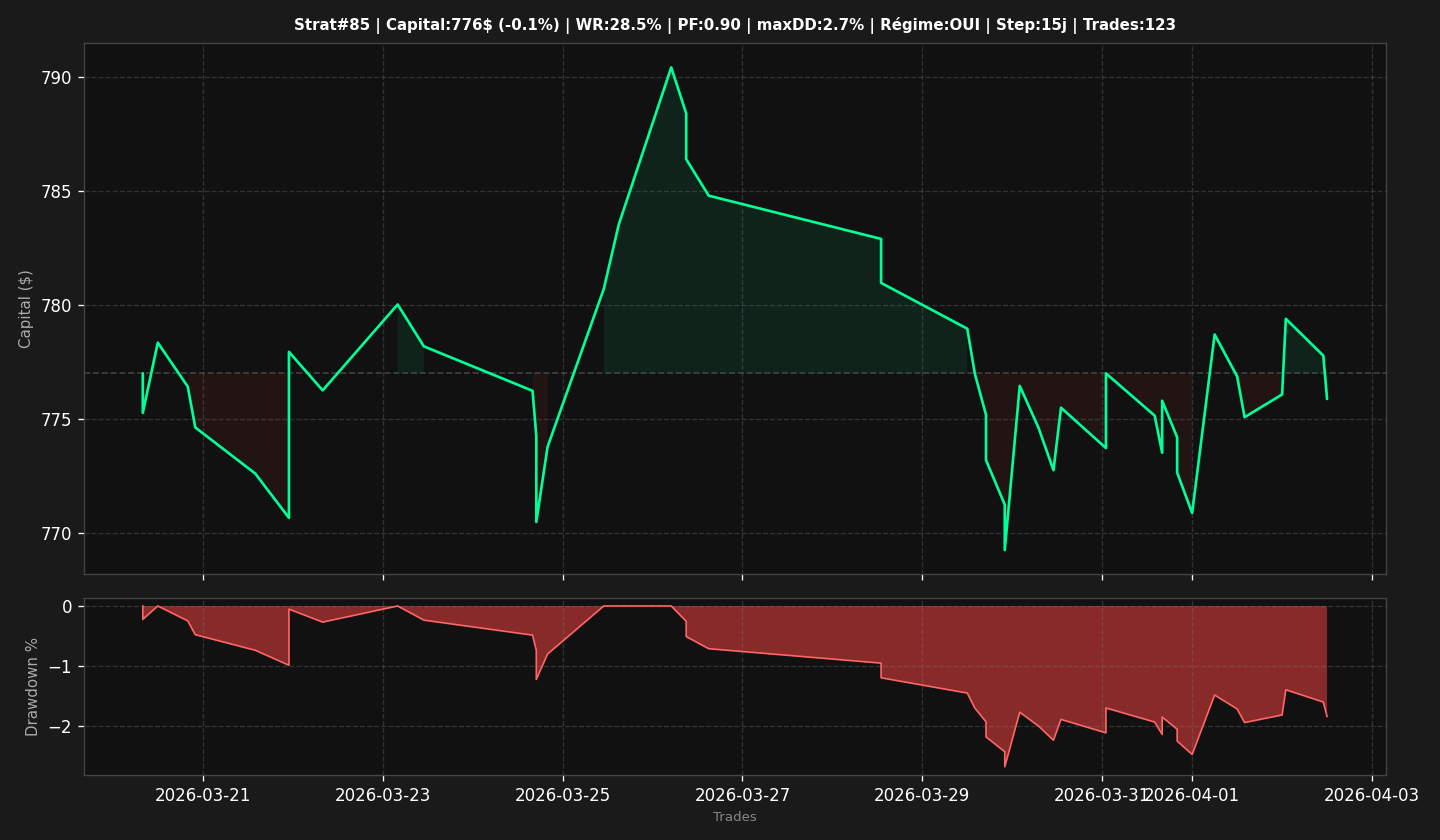This screenshot has width=1440, height=840.
Task: Click the 775 capital axis tick
Action: pos(56,420)
